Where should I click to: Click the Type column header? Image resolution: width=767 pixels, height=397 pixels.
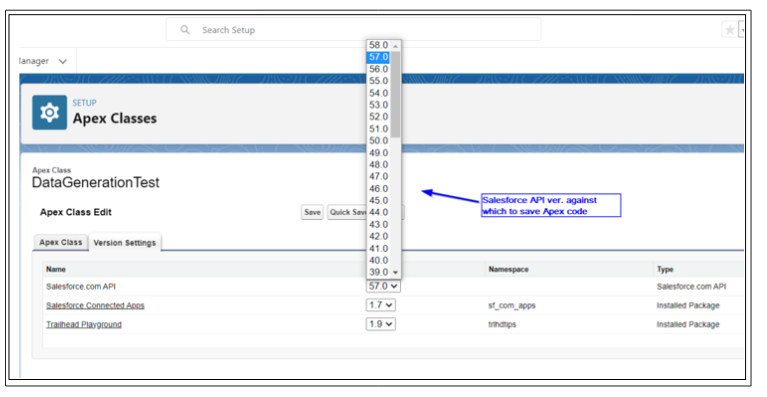(665, 269)
